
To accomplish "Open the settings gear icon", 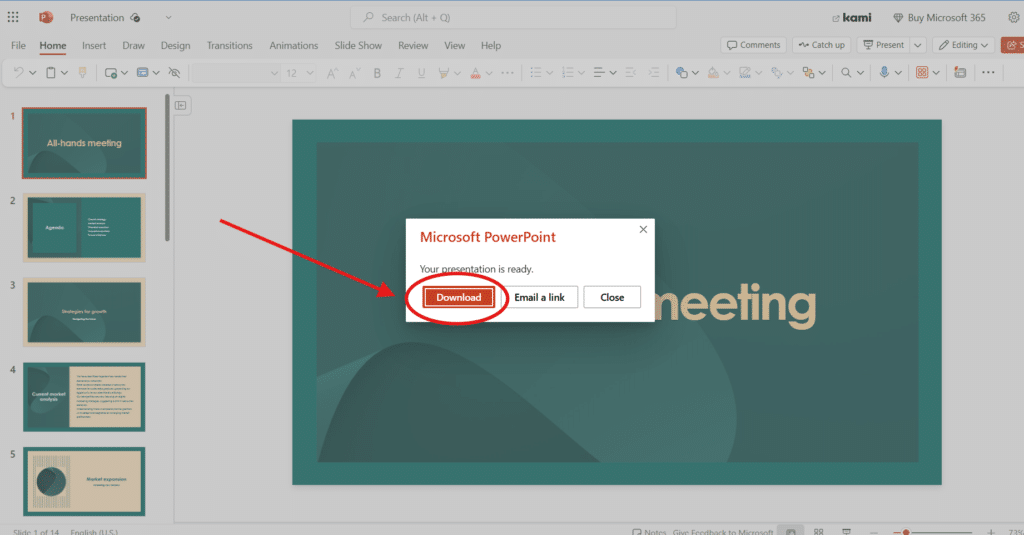I will 1014,18.
